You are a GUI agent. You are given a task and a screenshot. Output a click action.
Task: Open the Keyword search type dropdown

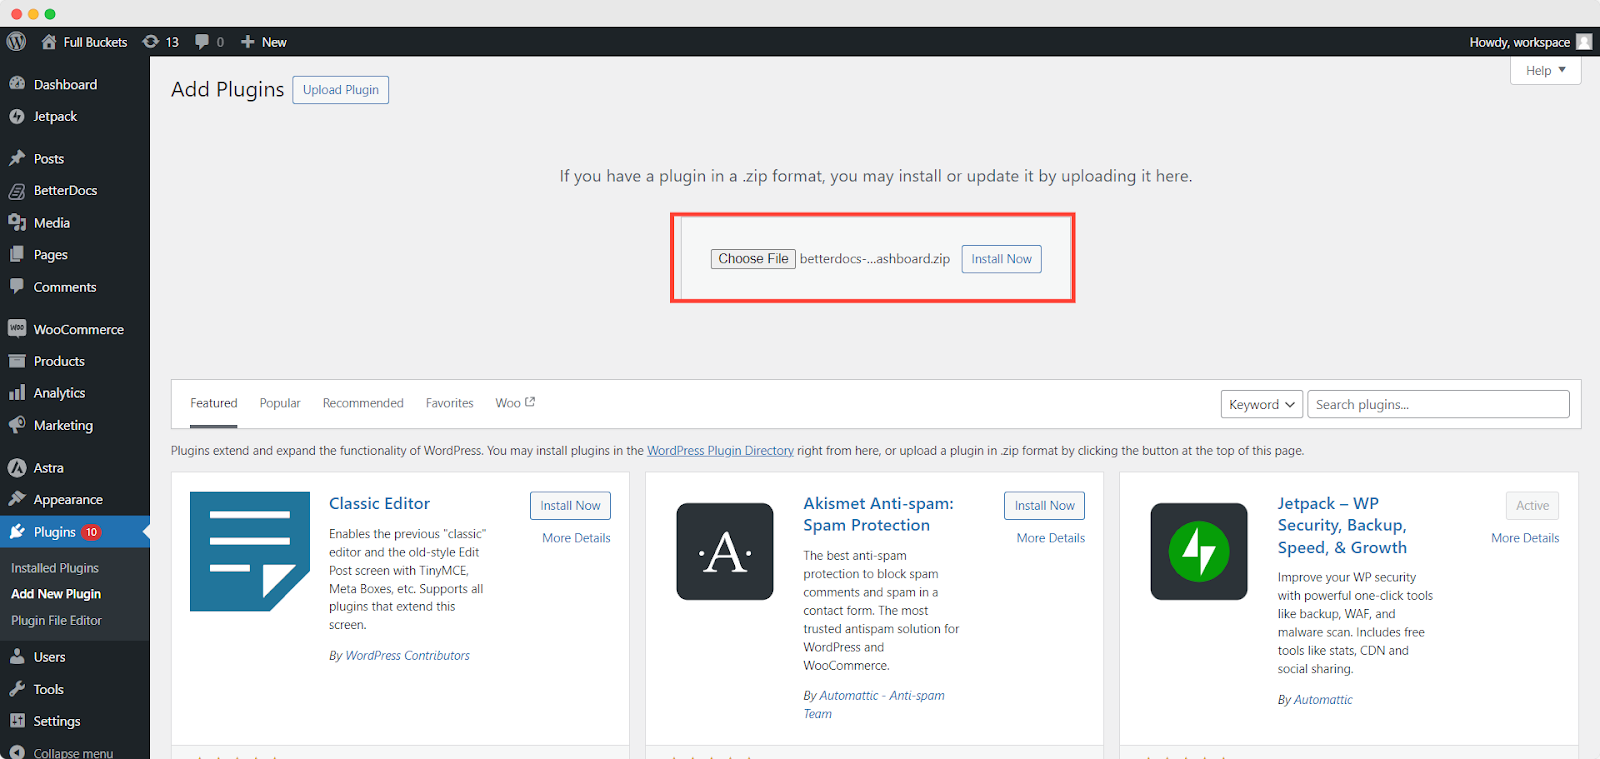(x=1262, y=404)
